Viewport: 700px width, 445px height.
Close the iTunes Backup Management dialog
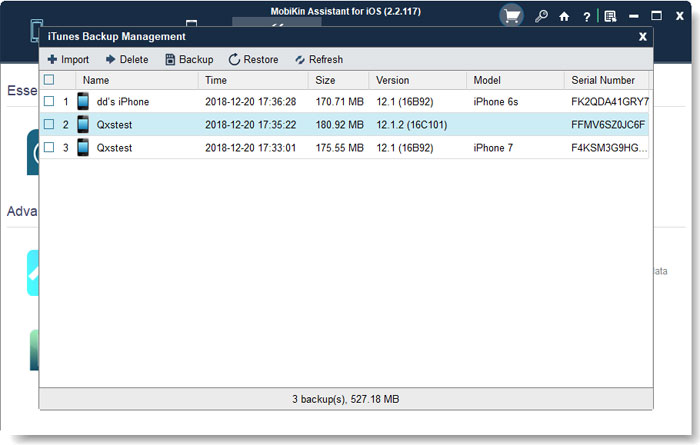coord(642,36)
